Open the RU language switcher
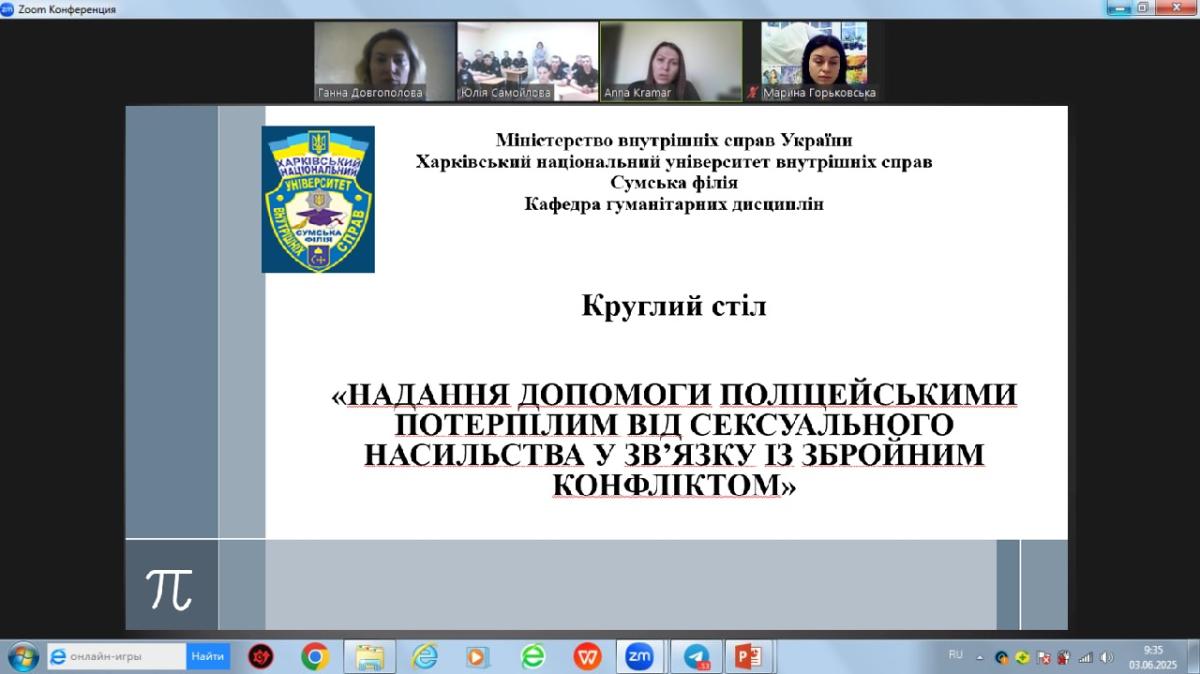Image resolution: width=1200 pixels, height=674 pixels. [955, 654]
